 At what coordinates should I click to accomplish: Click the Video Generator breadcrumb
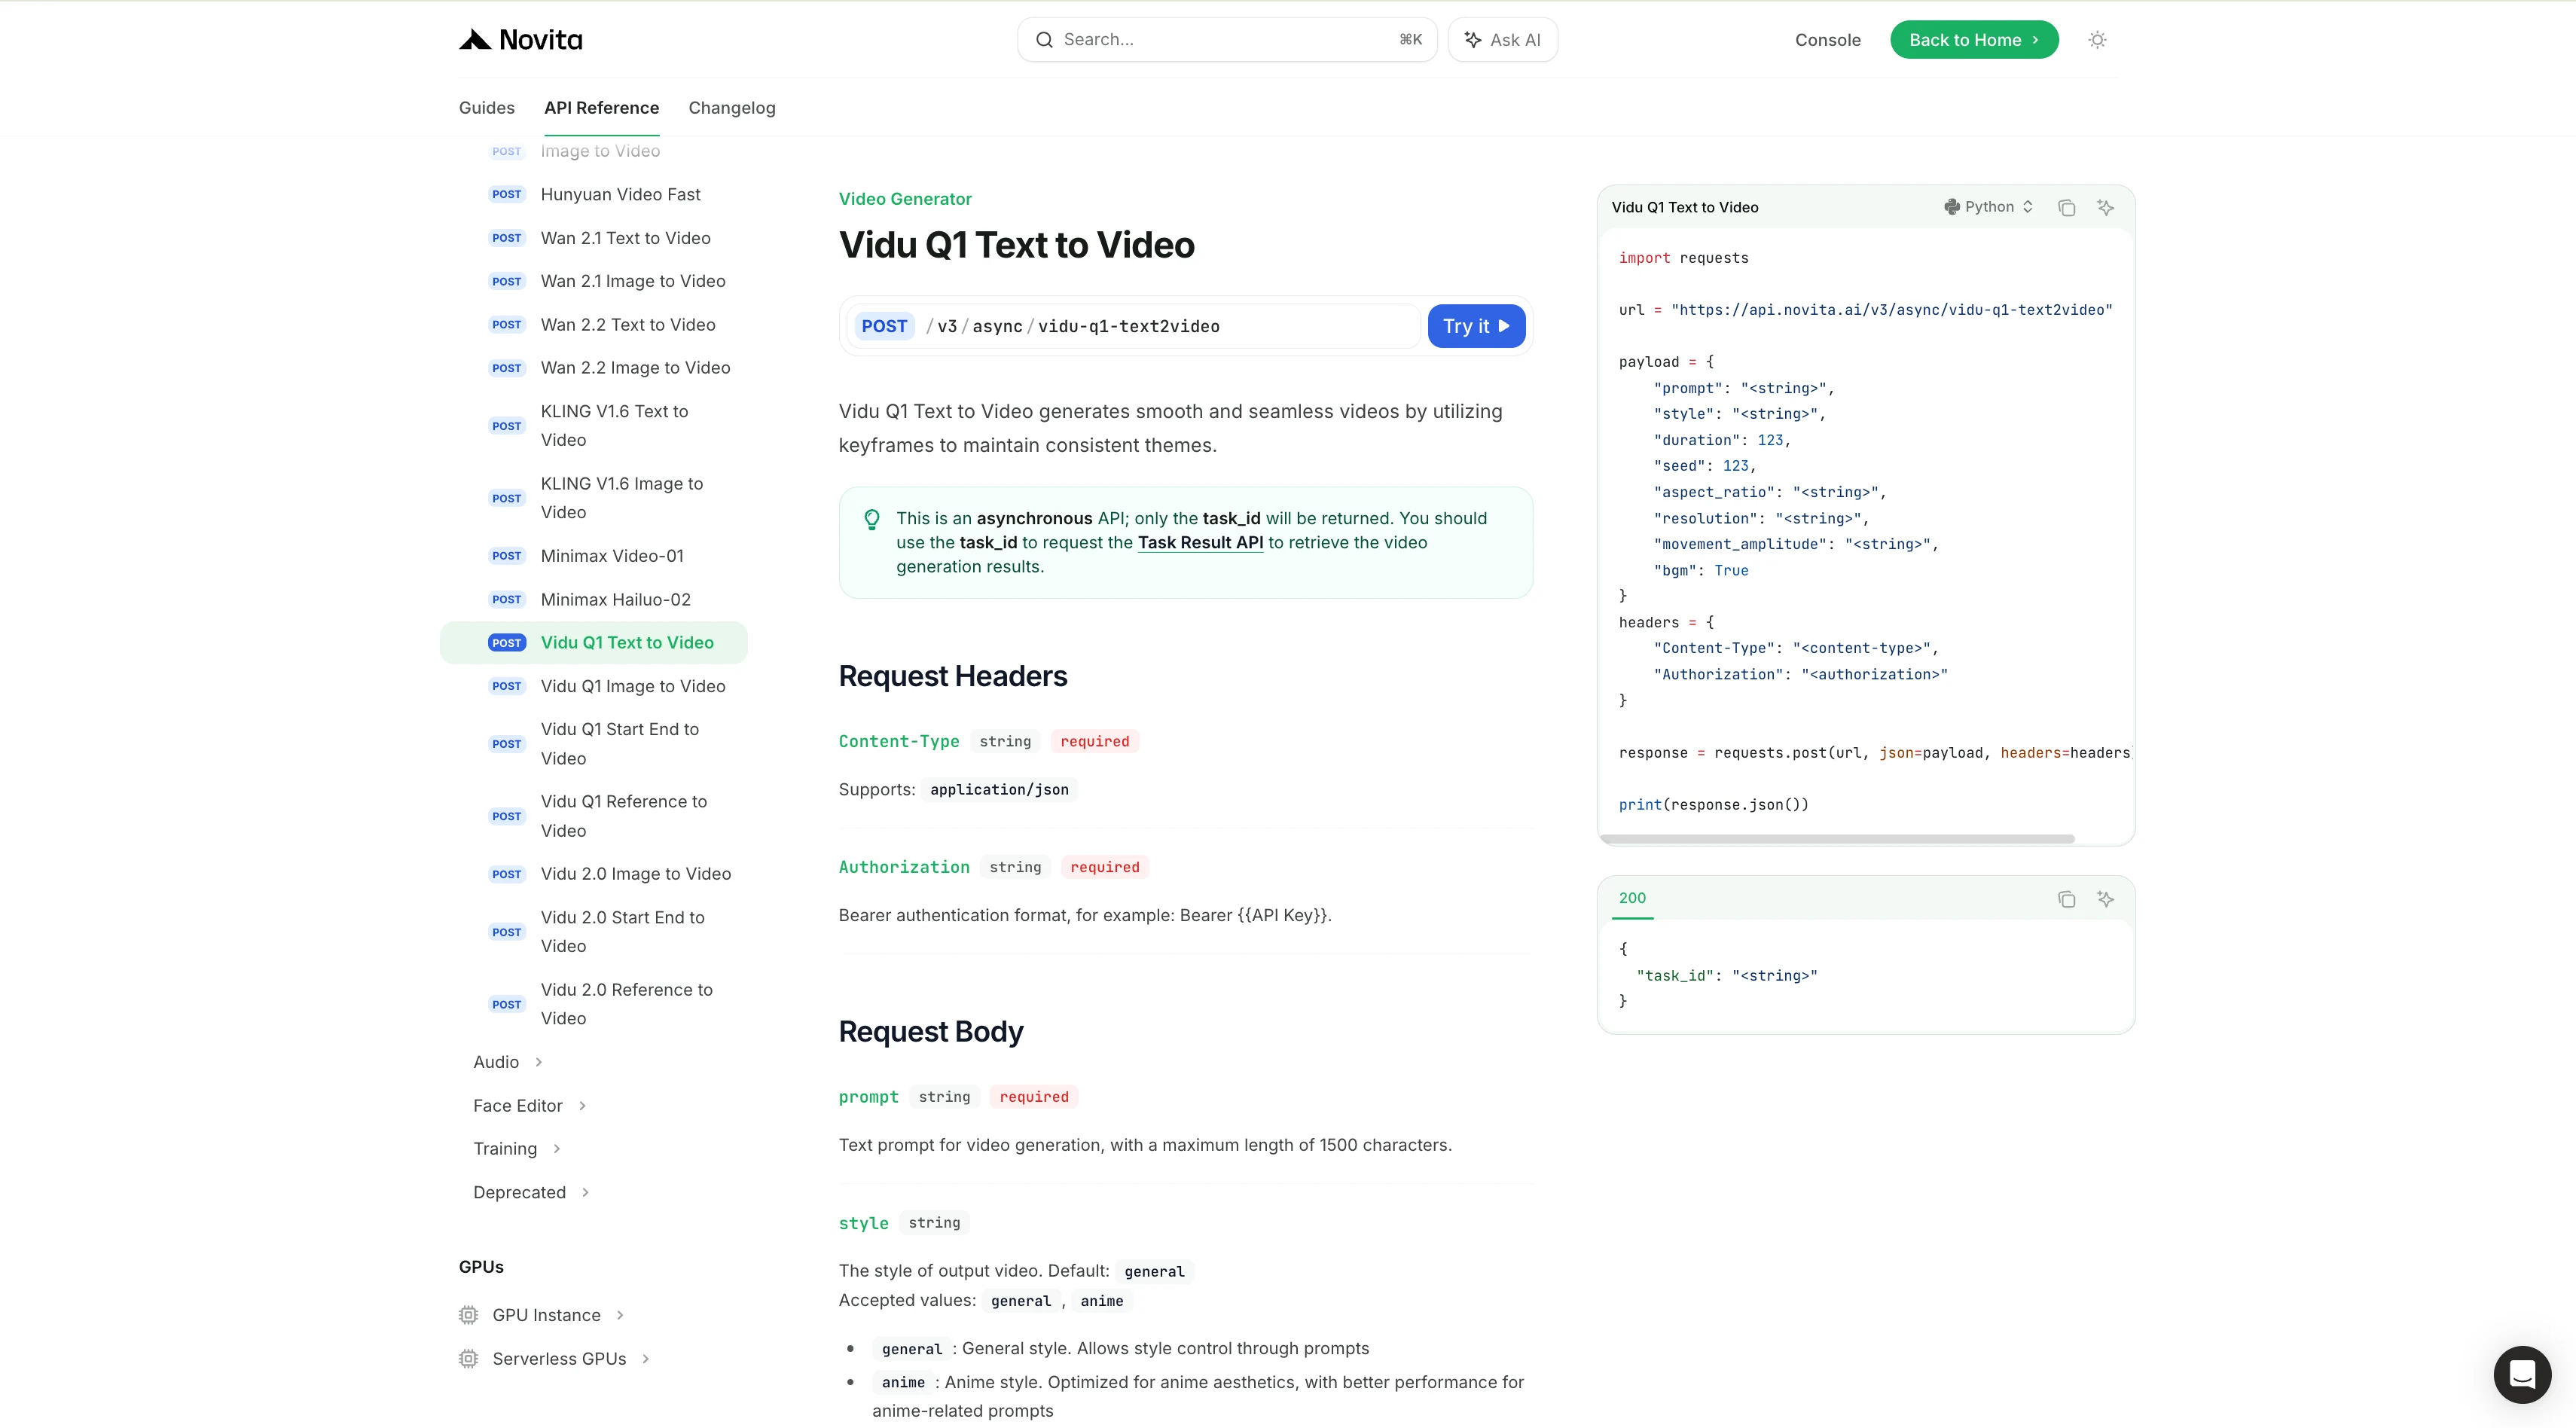[x=905, y=199]
